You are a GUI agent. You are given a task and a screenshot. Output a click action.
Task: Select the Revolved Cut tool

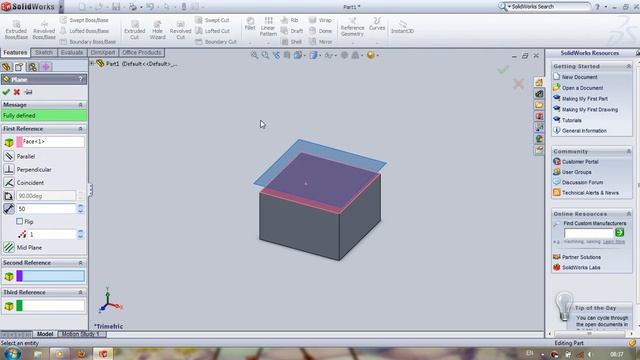pyautogui.click(x=180, y=30)
